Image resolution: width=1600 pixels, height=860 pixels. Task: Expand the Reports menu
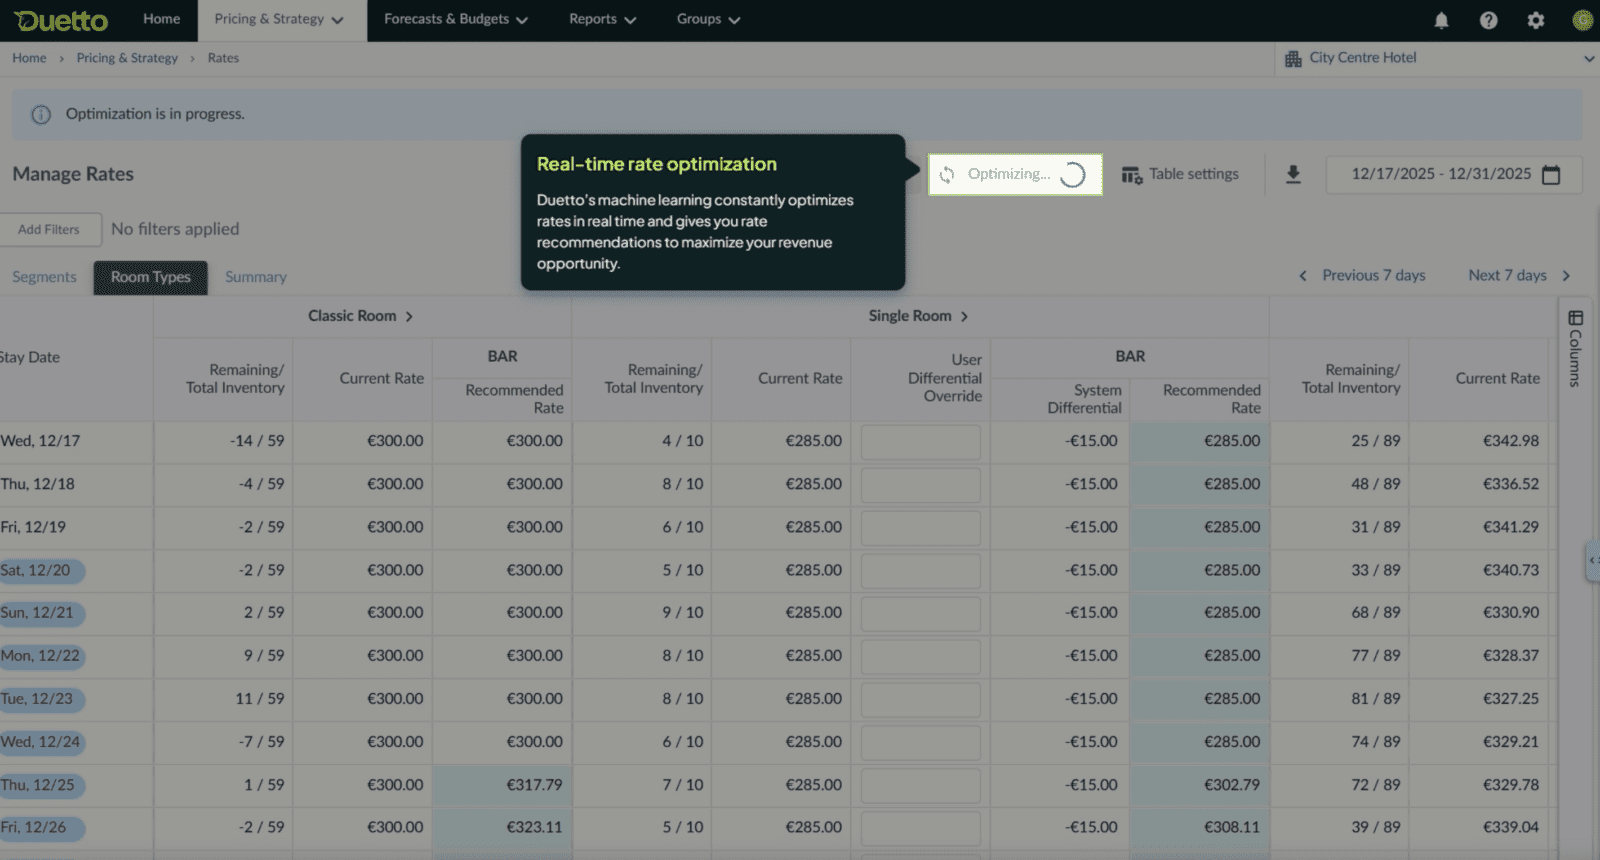click(602, 19)
